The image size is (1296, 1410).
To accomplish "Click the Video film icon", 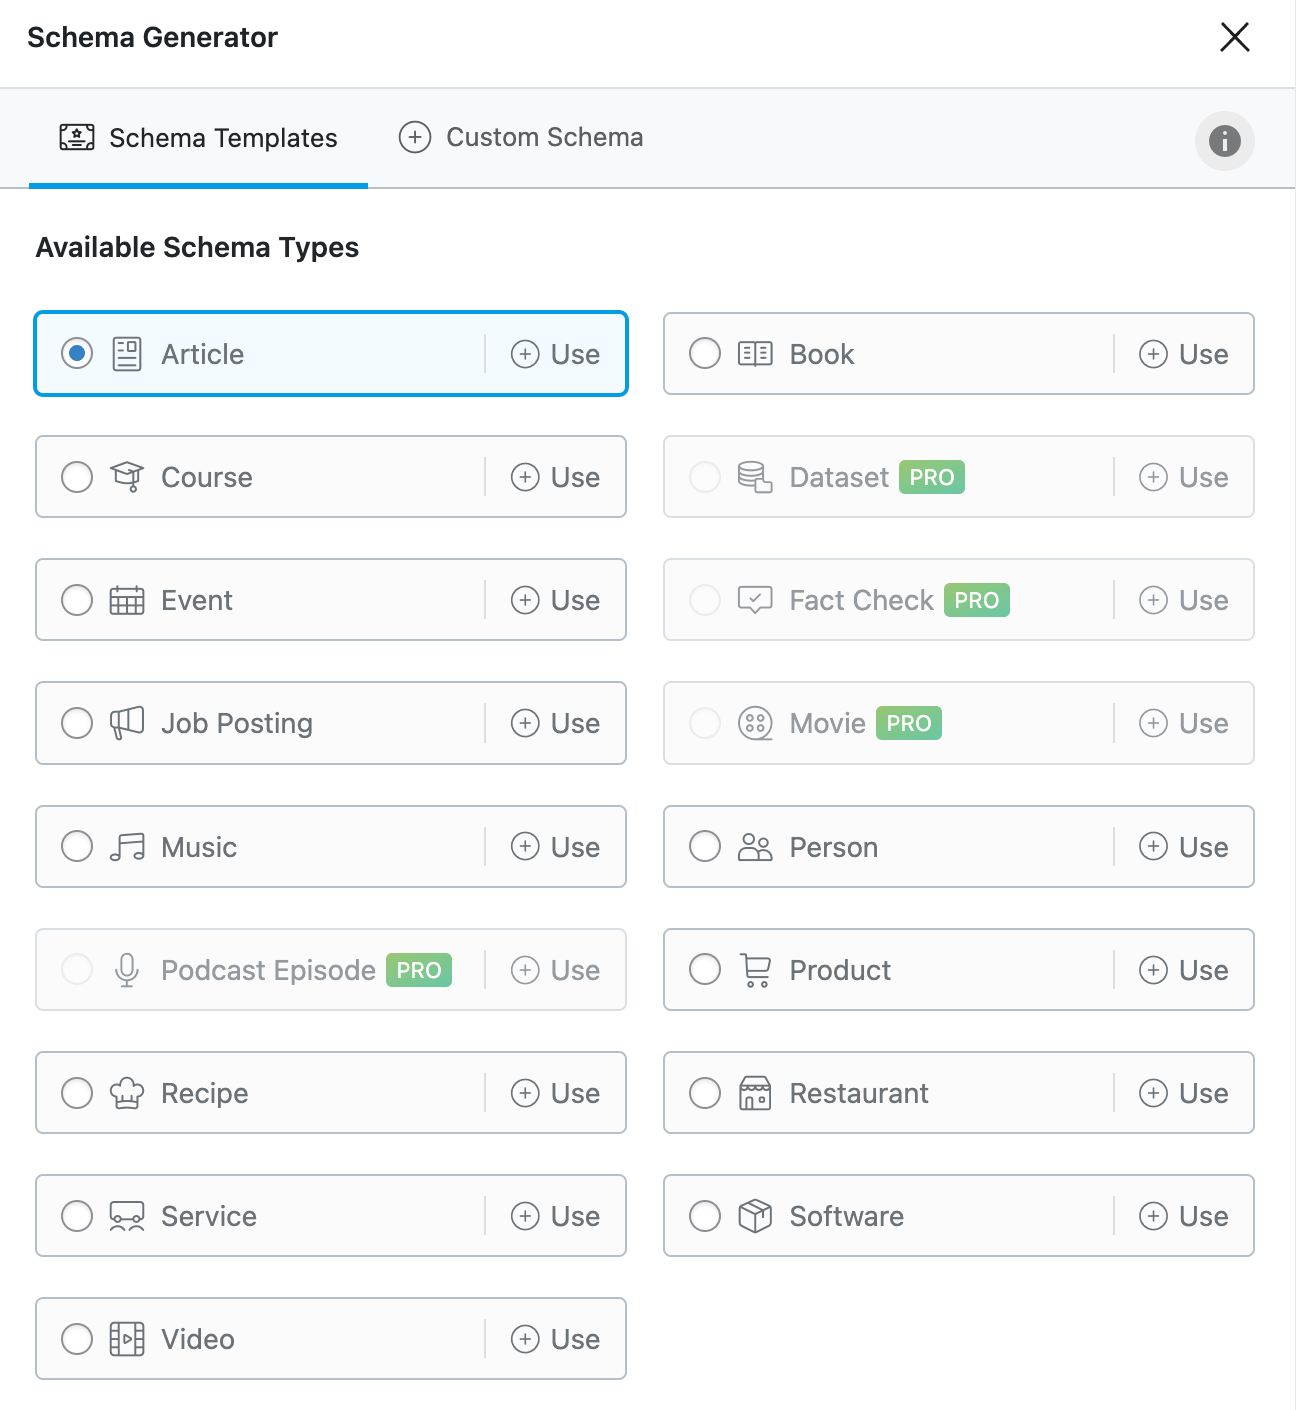I will tap(127, 1339).
